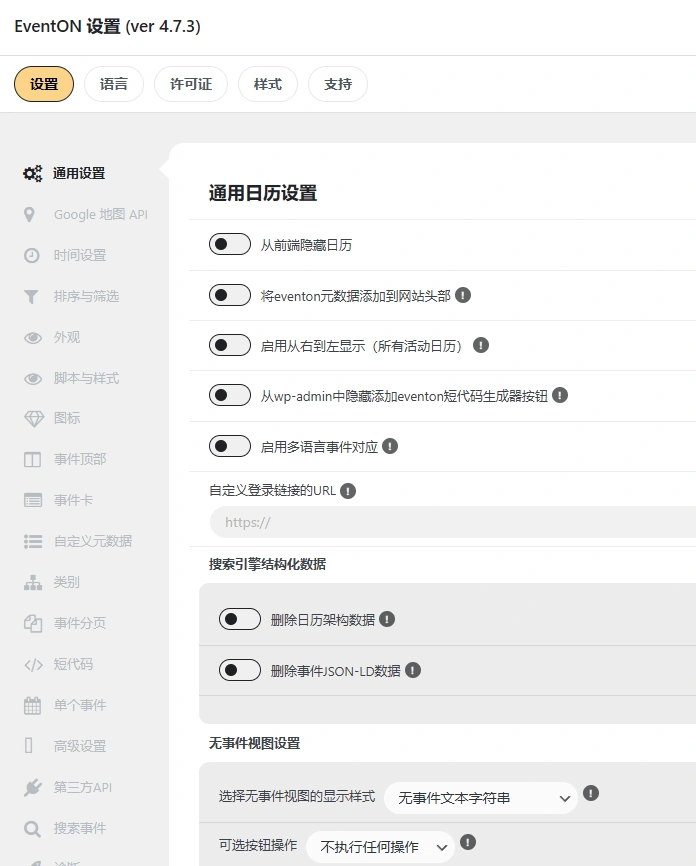696x866 pixels.
Task: Open the 许可证 tab
Action: (x=191, y=84)
